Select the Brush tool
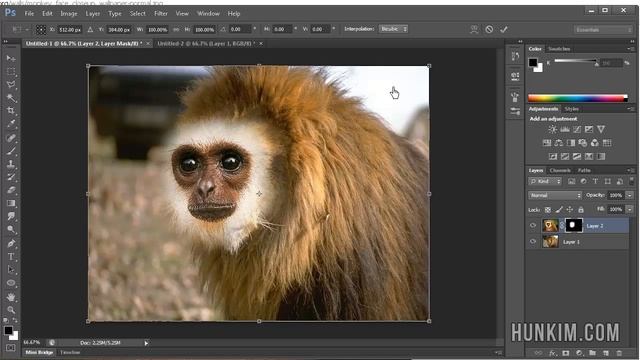Image resolution: width=640 pixels, height=360 pixels. pos(11,151)
